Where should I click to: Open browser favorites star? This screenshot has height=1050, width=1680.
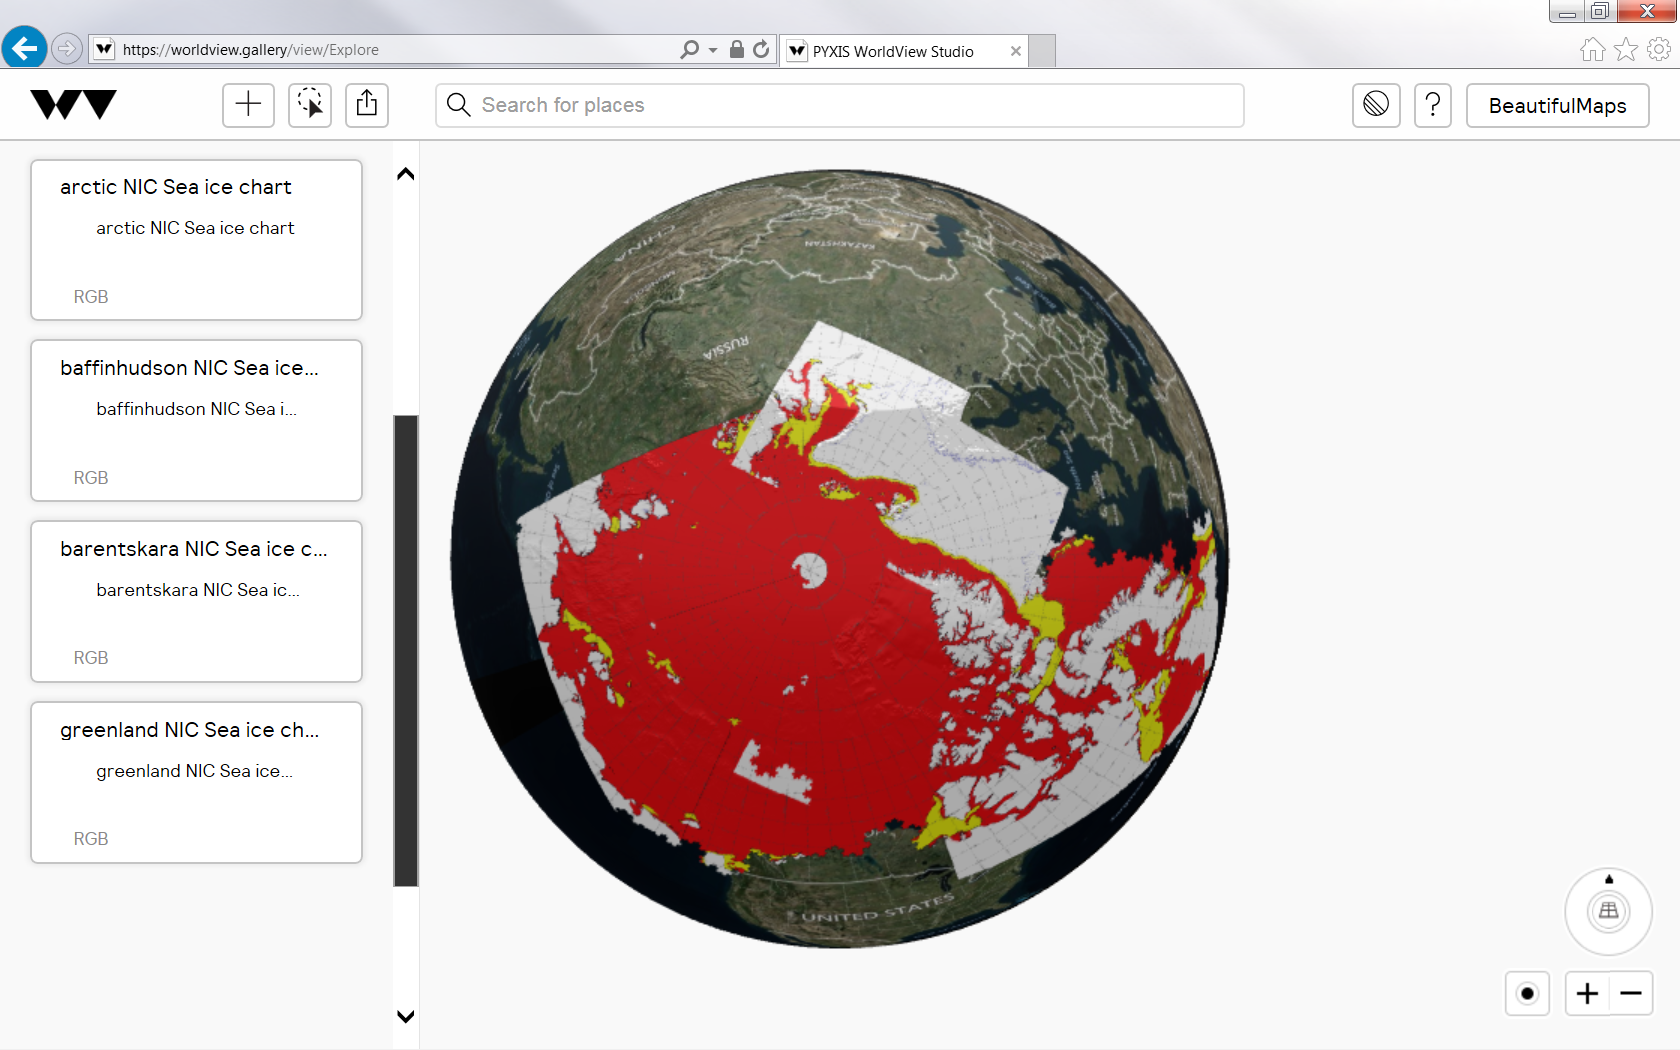[x=1626, y=49]
